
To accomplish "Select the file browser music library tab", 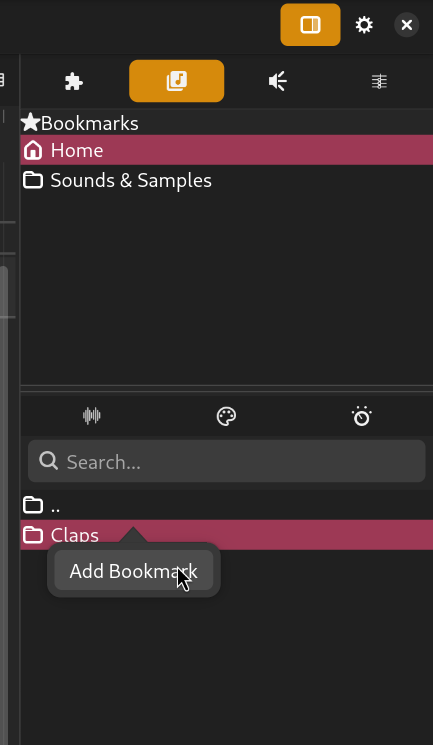I will click(x=176, y=81).
